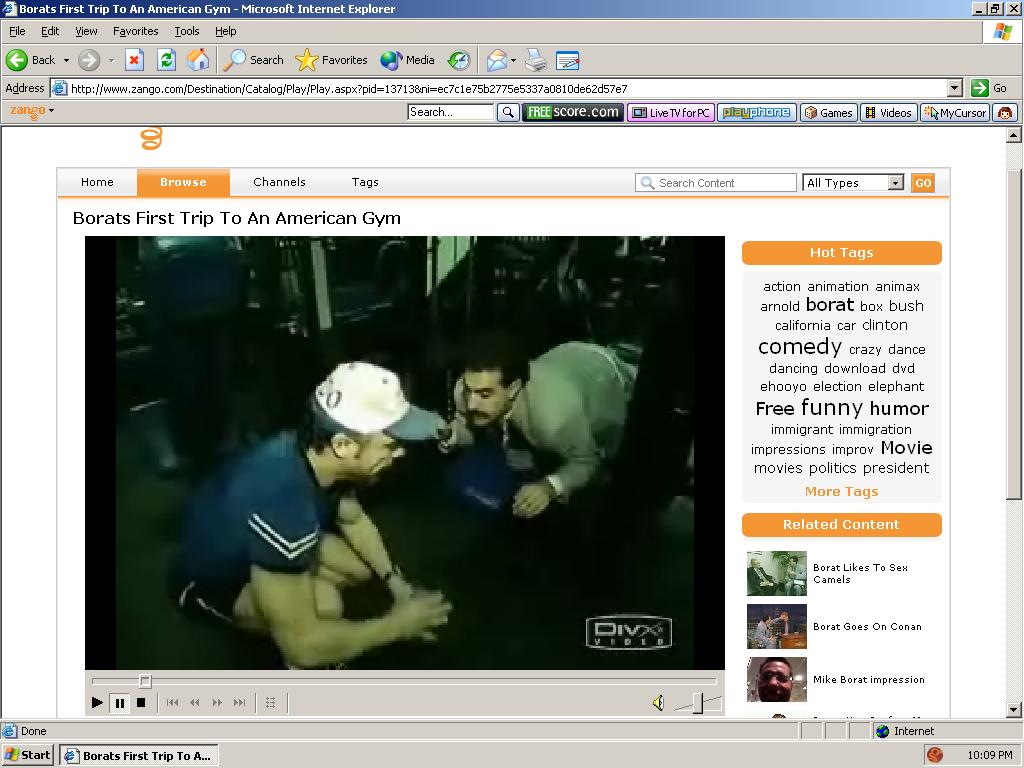The height and width of the screenshot is (768, 1024).
Task: Print the page using the printer icon
Action: point(536,60)
